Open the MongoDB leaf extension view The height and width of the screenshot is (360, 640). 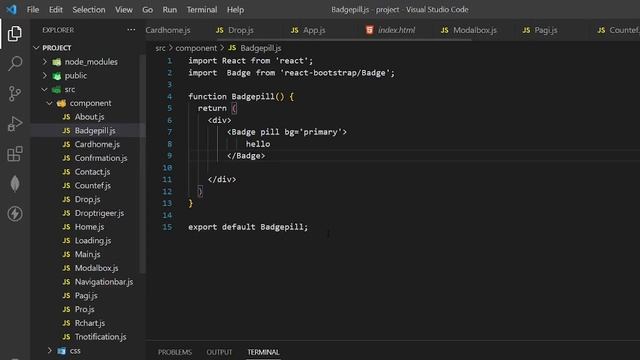(x=15, y=184)
